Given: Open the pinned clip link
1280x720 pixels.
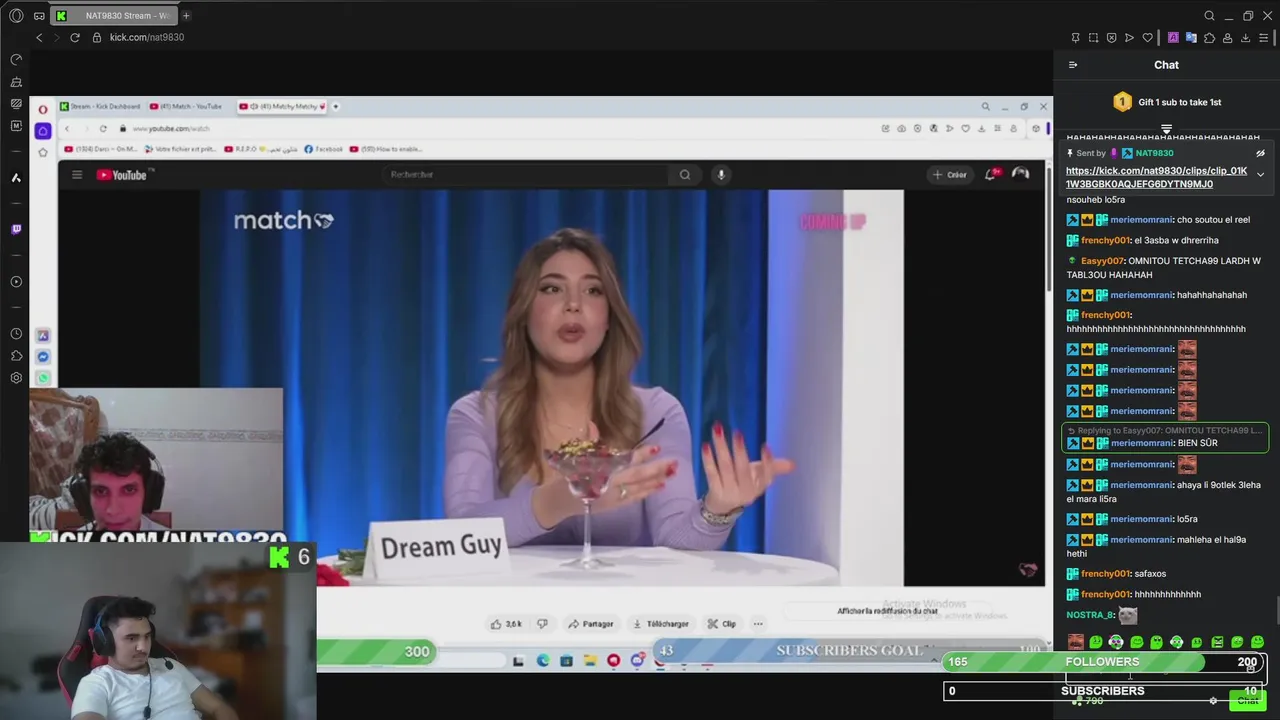Looking at the screenshot, I should 1156,177.
